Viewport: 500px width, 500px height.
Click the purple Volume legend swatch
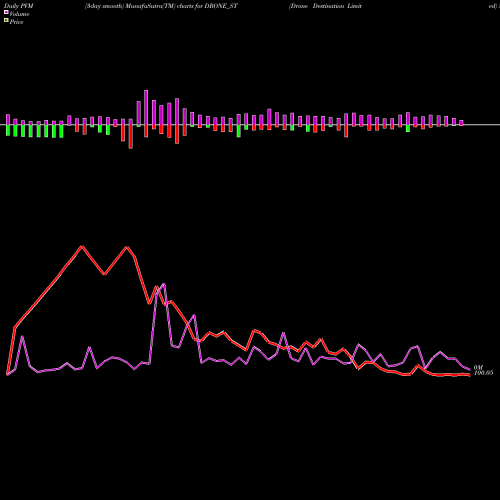6,12
